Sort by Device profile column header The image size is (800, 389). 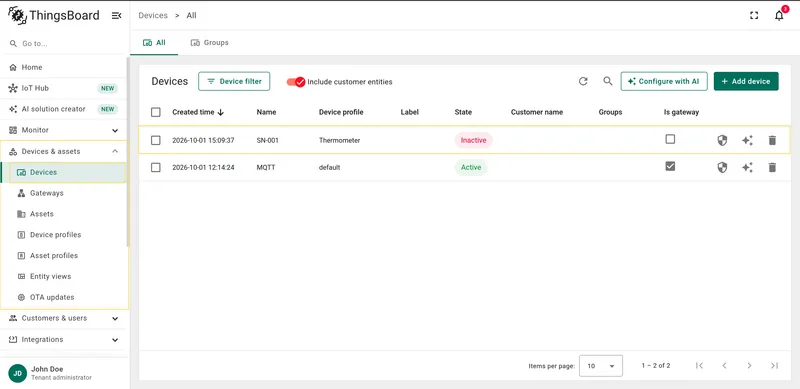tap(341, 112)
